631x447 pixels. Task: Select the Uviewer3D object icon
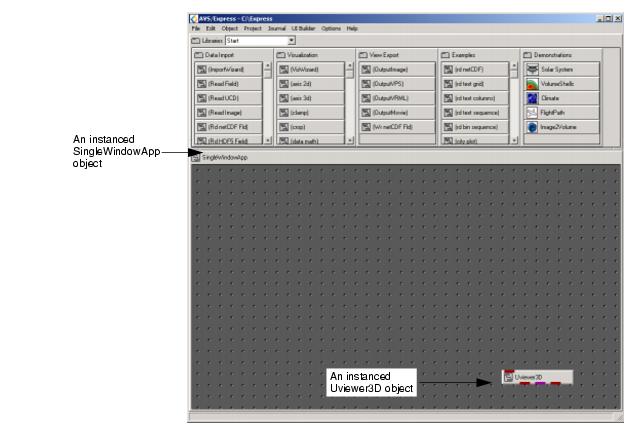coord(509,377)
